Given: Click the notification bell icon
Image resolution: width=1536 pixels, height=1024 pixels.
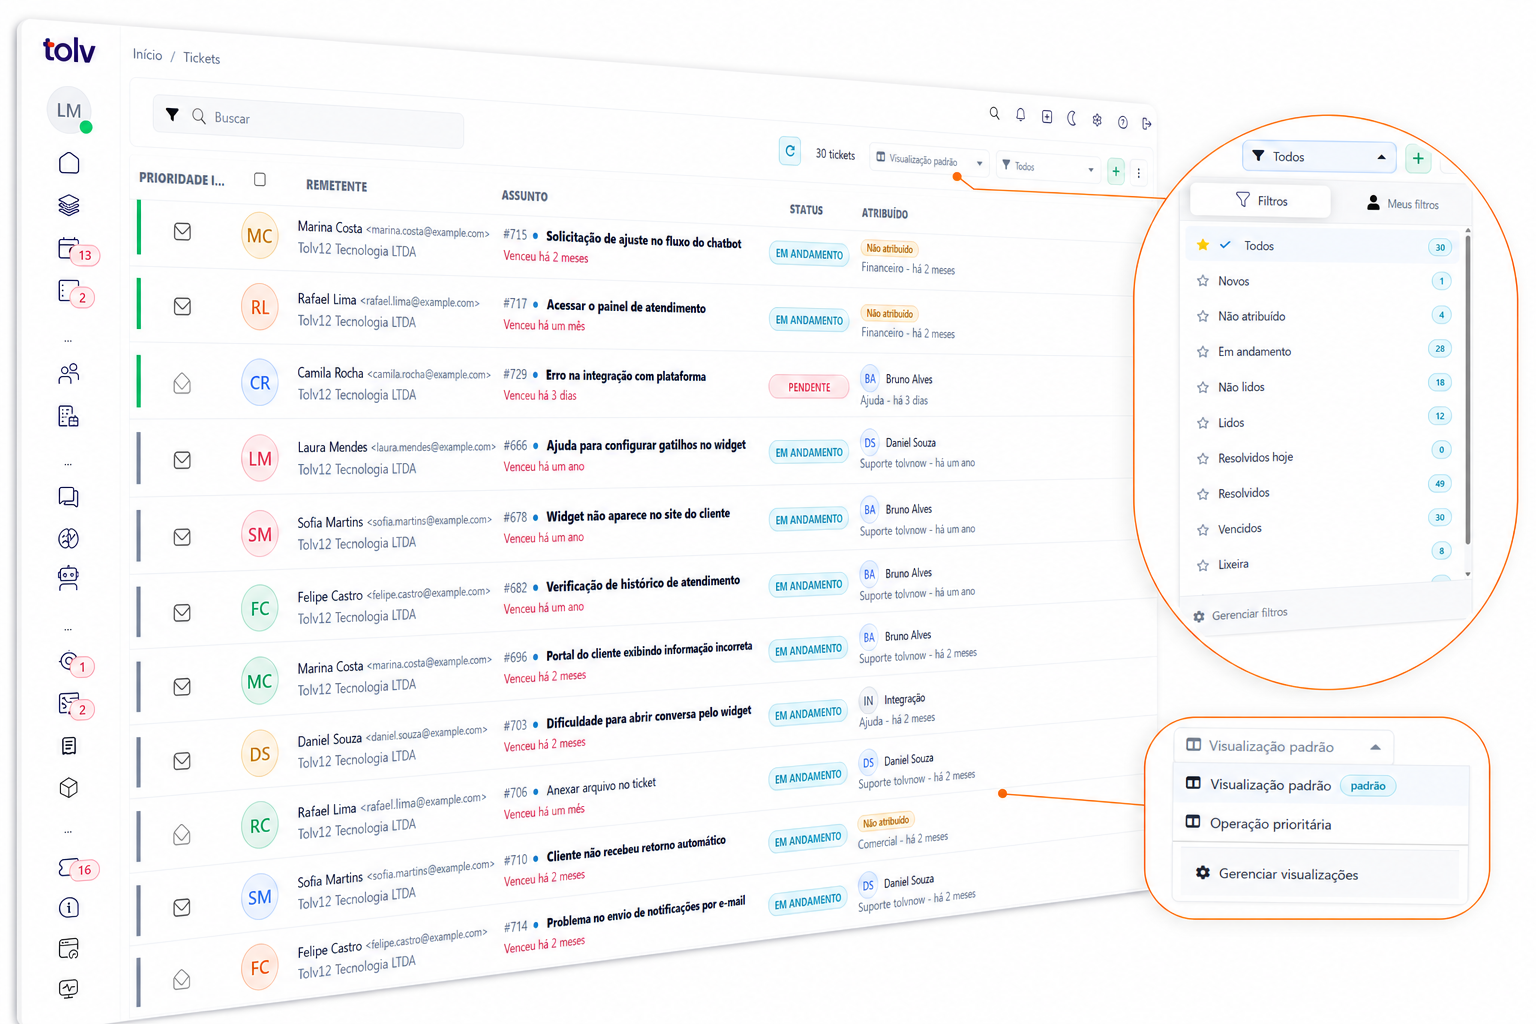Looking at the screenshot, I should (x=1020, y=115).
